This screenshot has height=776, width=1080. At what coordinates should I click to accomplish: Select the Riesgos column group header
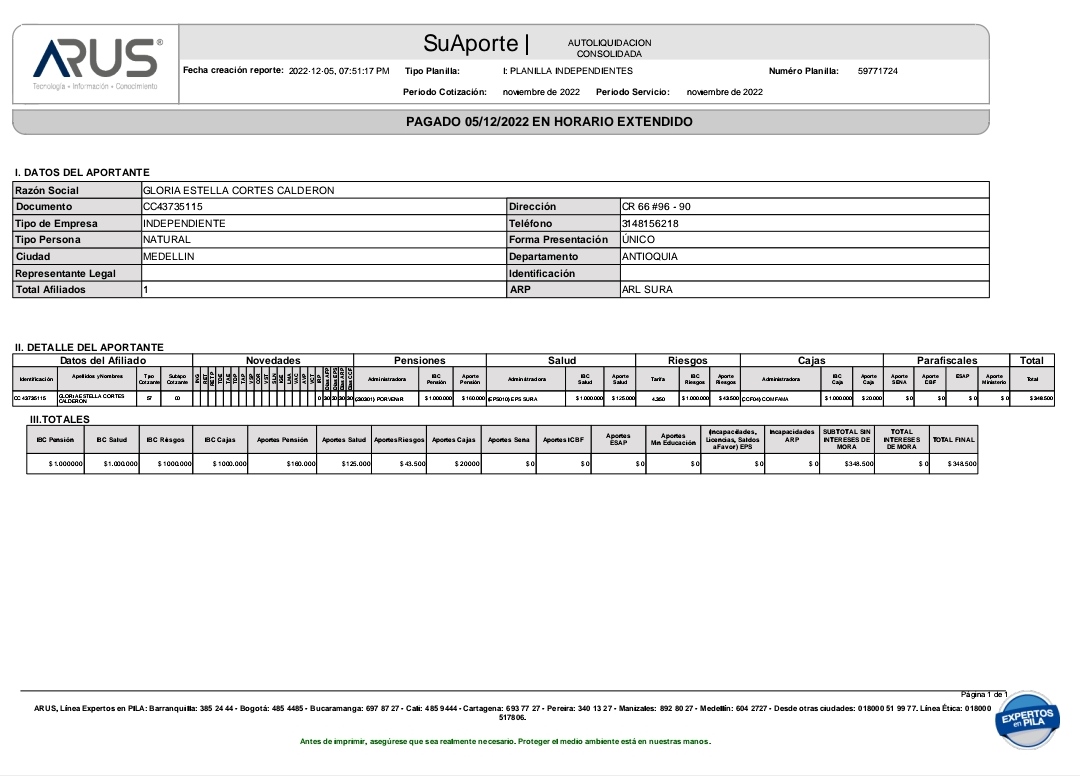(x=687, y=361)
